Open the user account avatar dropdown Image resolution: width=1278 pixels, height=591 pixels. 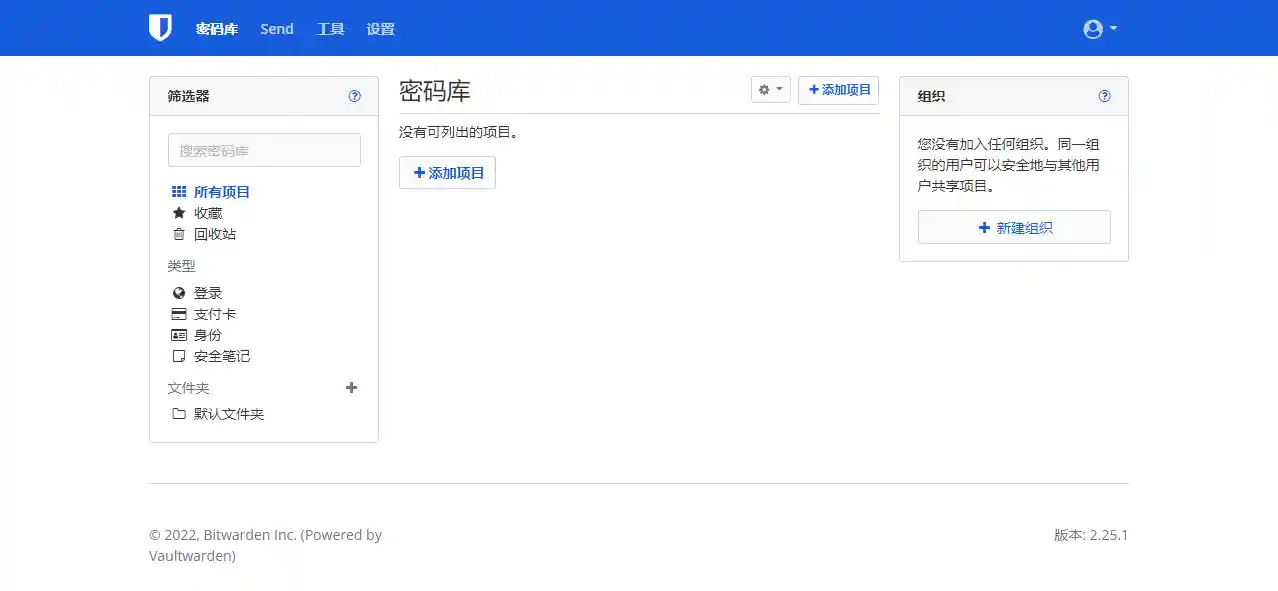1099,29
